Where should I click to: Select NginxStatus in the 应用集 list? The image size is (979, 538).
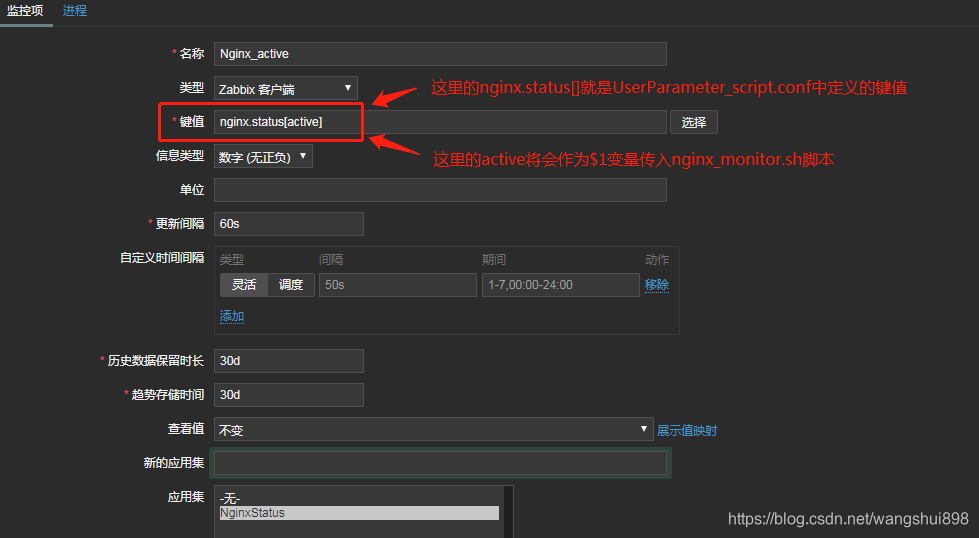[x=359, y=512]
